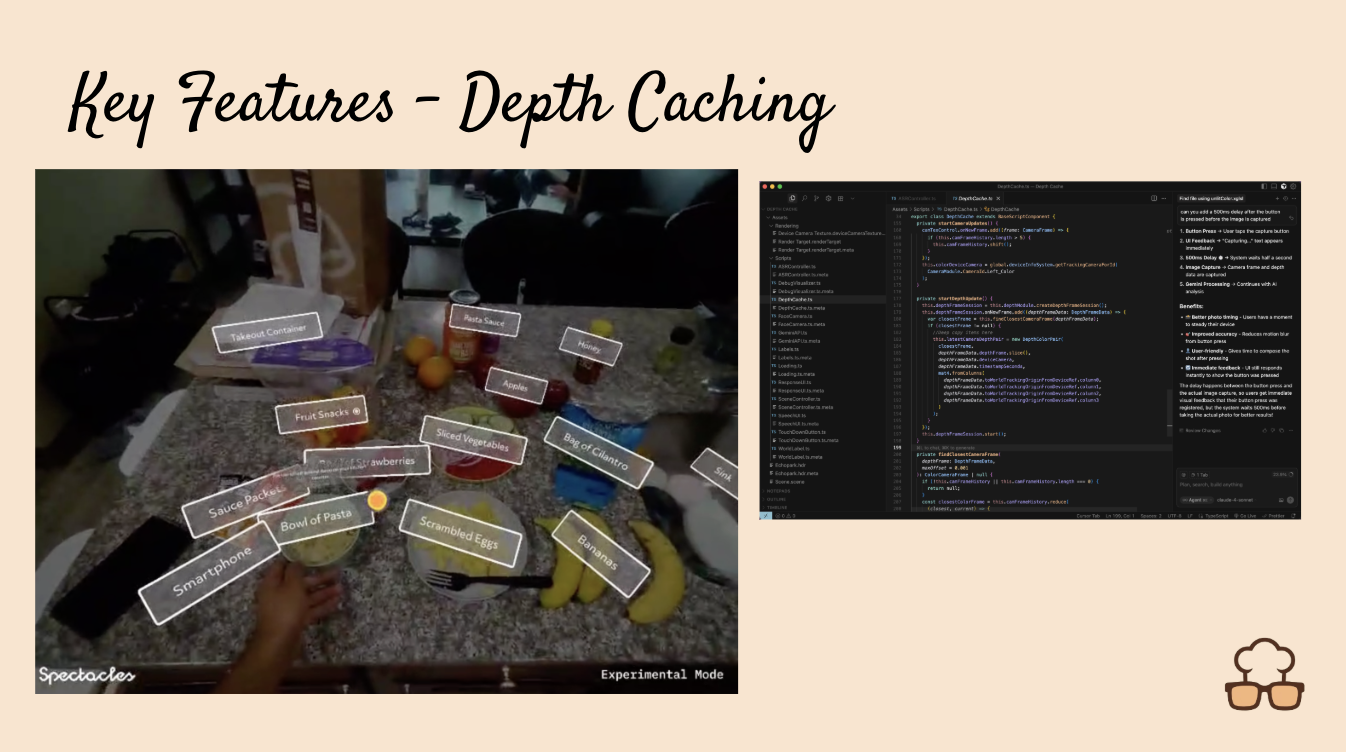Image resolution: width=1346 pixels, height=752 pixels.
Task: Toggle the primary sidebar layout icon
Action: click(x=1264, y=186)
